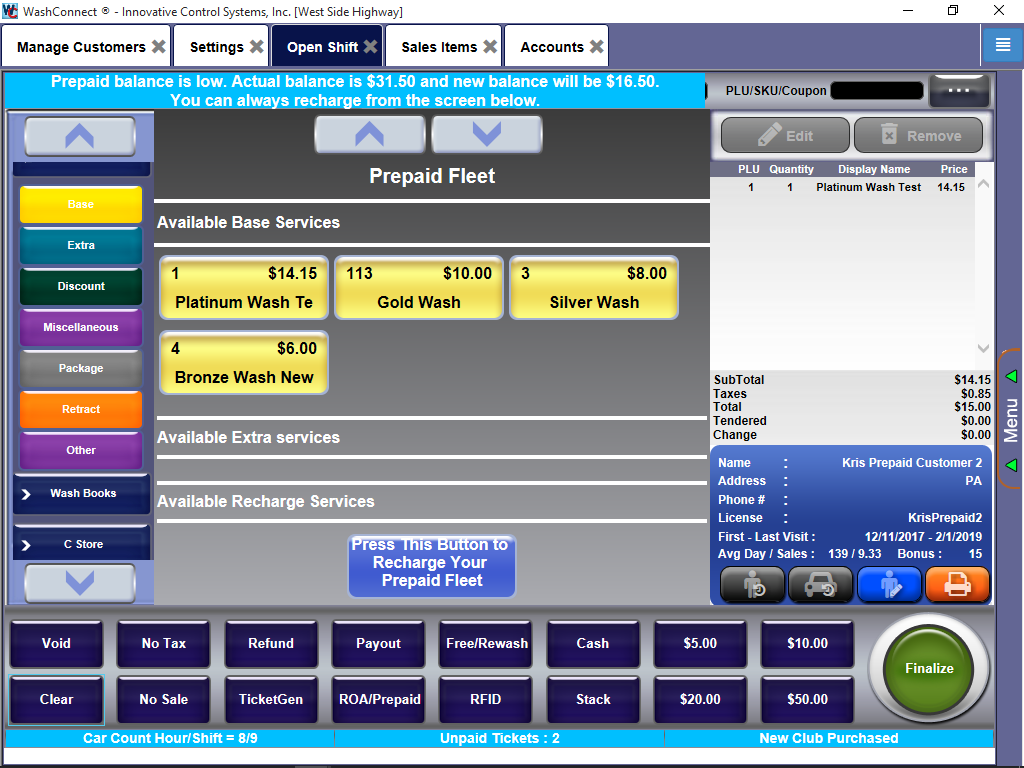Expand the Wash Books section

[81, 493]
